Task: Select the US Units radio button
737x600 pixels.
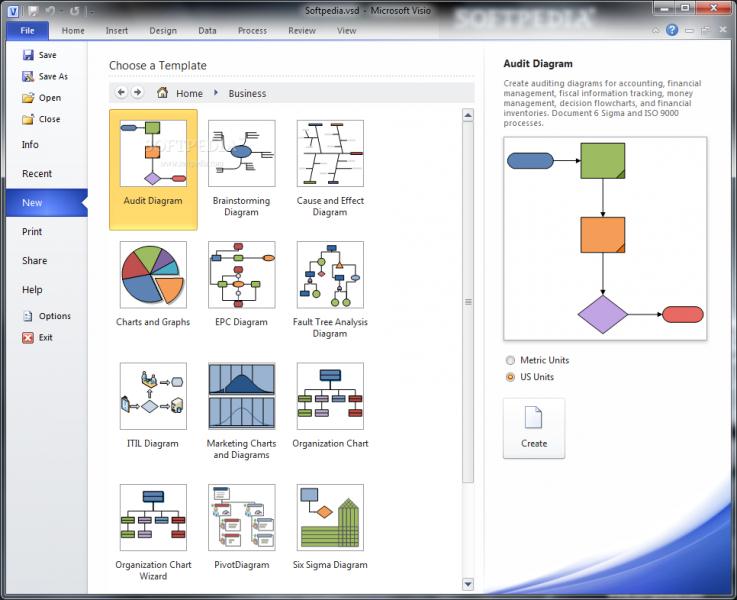Action: pos(511,377)
